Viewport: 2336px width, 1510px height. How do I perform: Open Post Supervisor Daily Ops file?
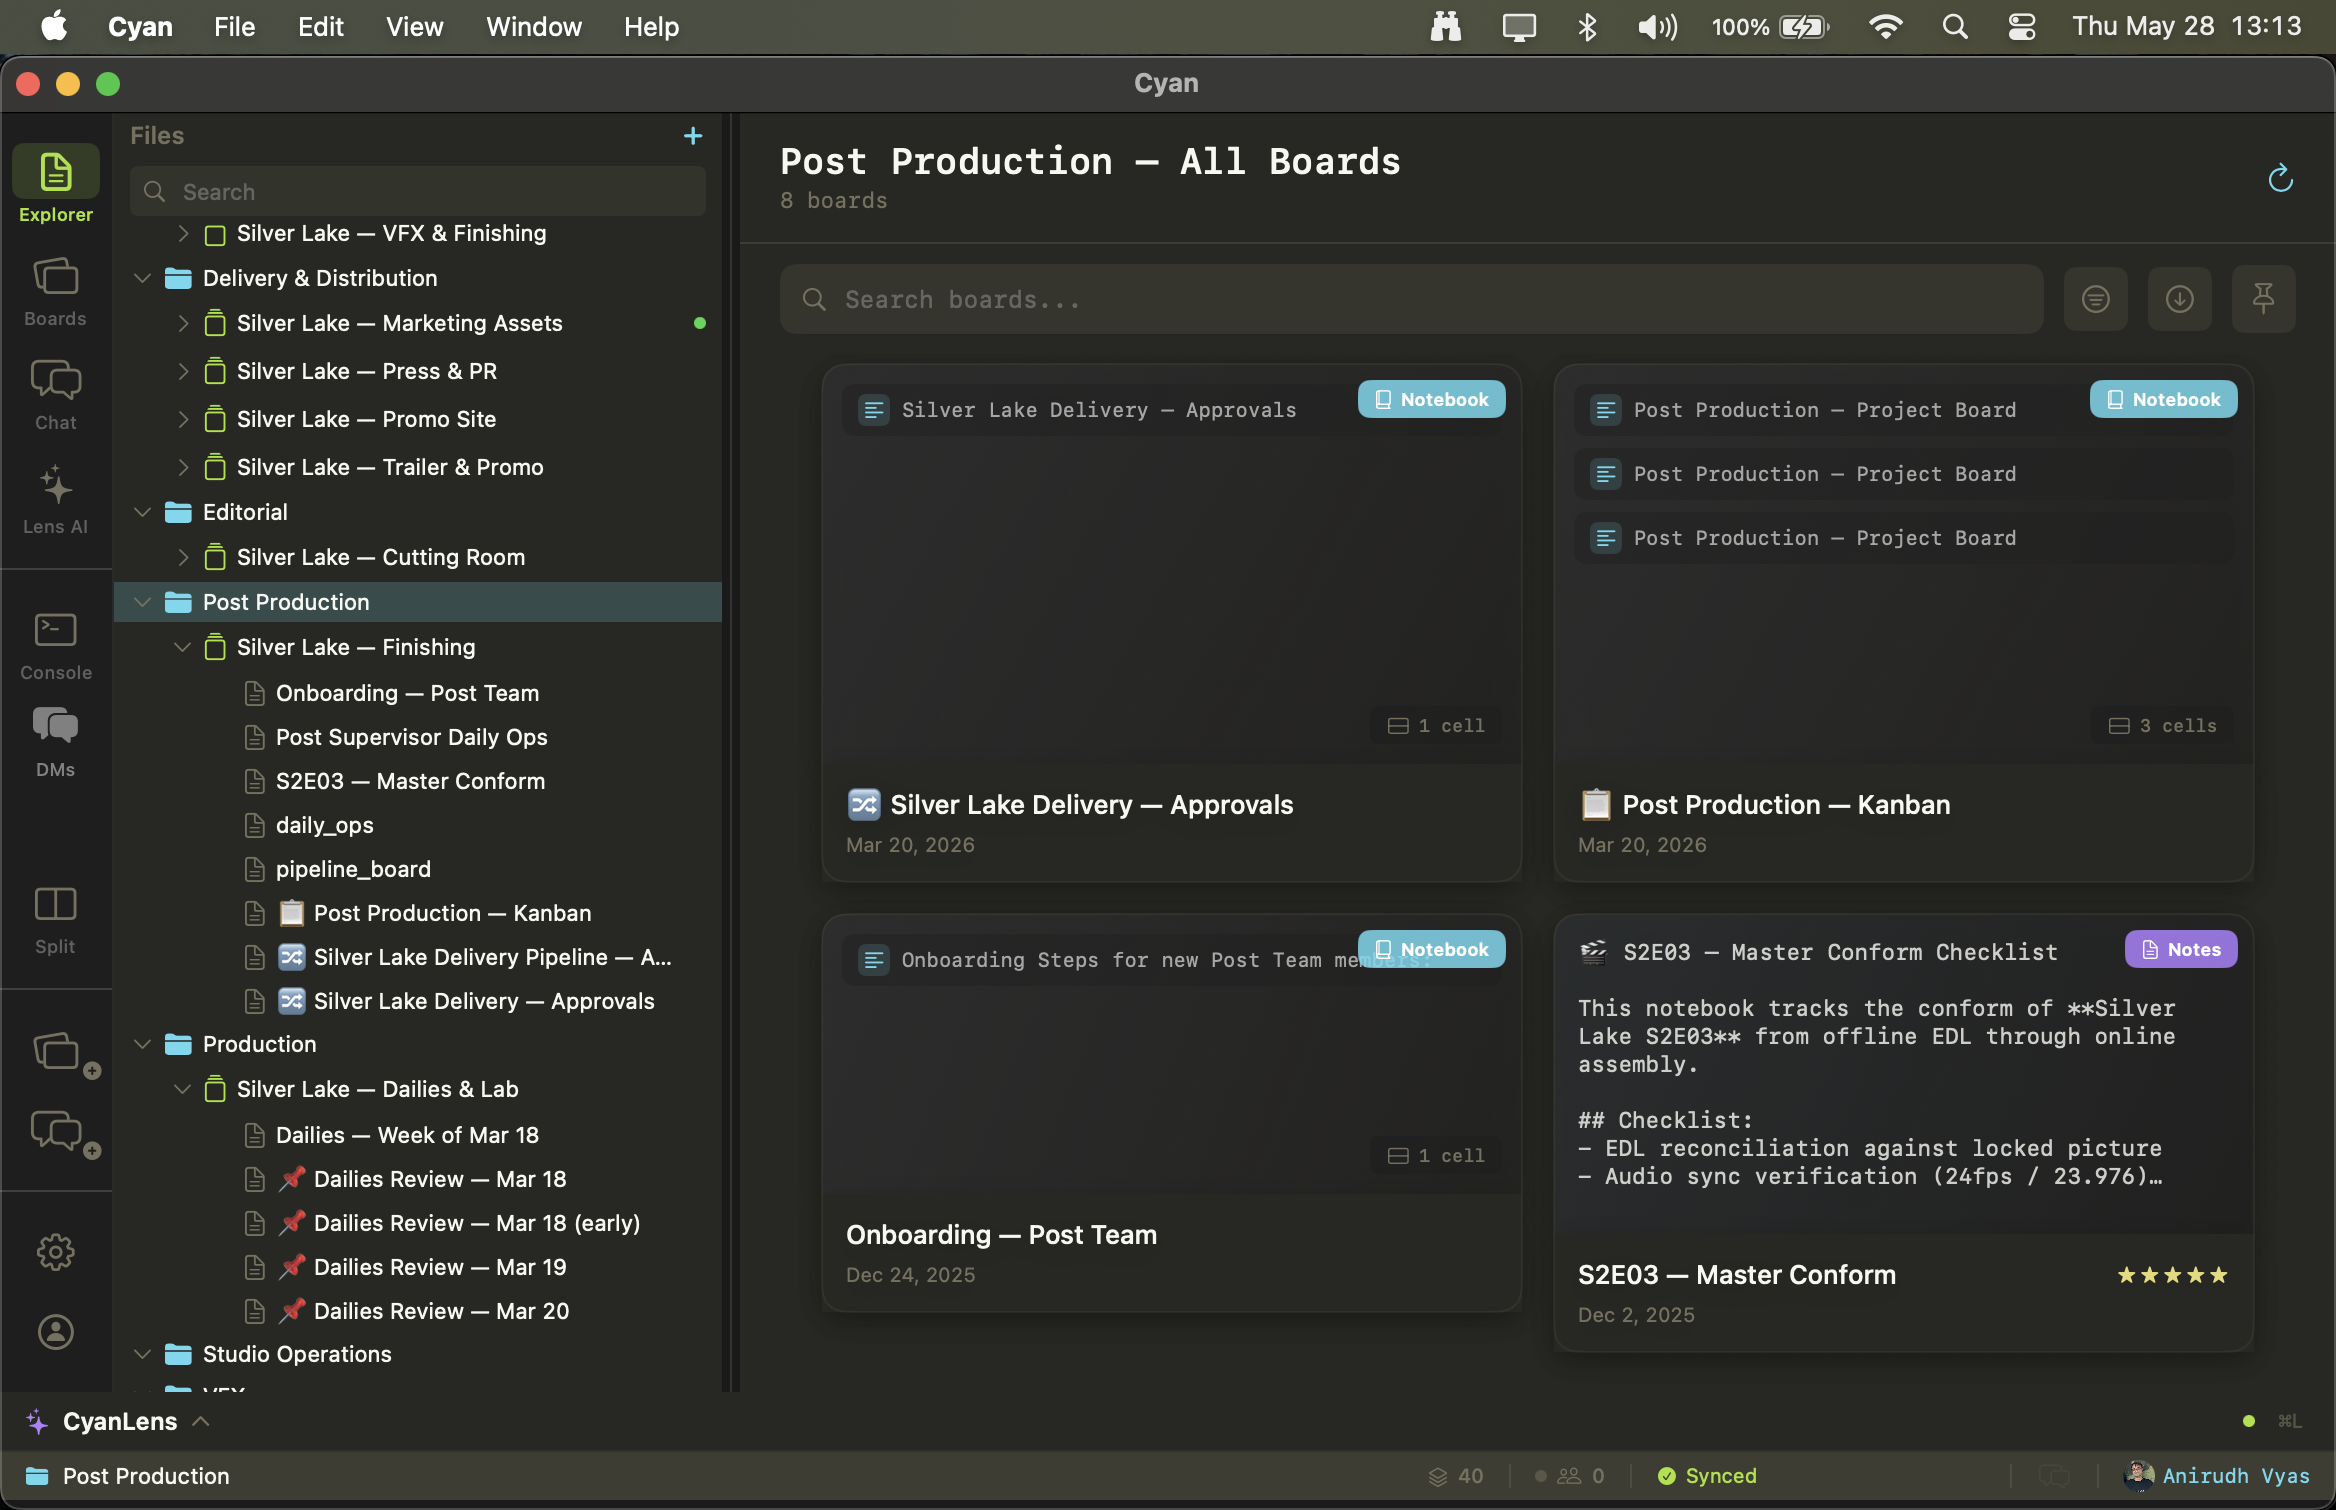[411, 737]
